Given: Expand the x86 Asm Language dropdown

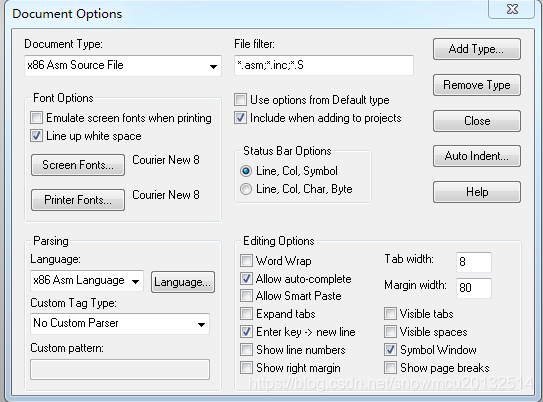Looking at the screenshot, I should (87, 281).
